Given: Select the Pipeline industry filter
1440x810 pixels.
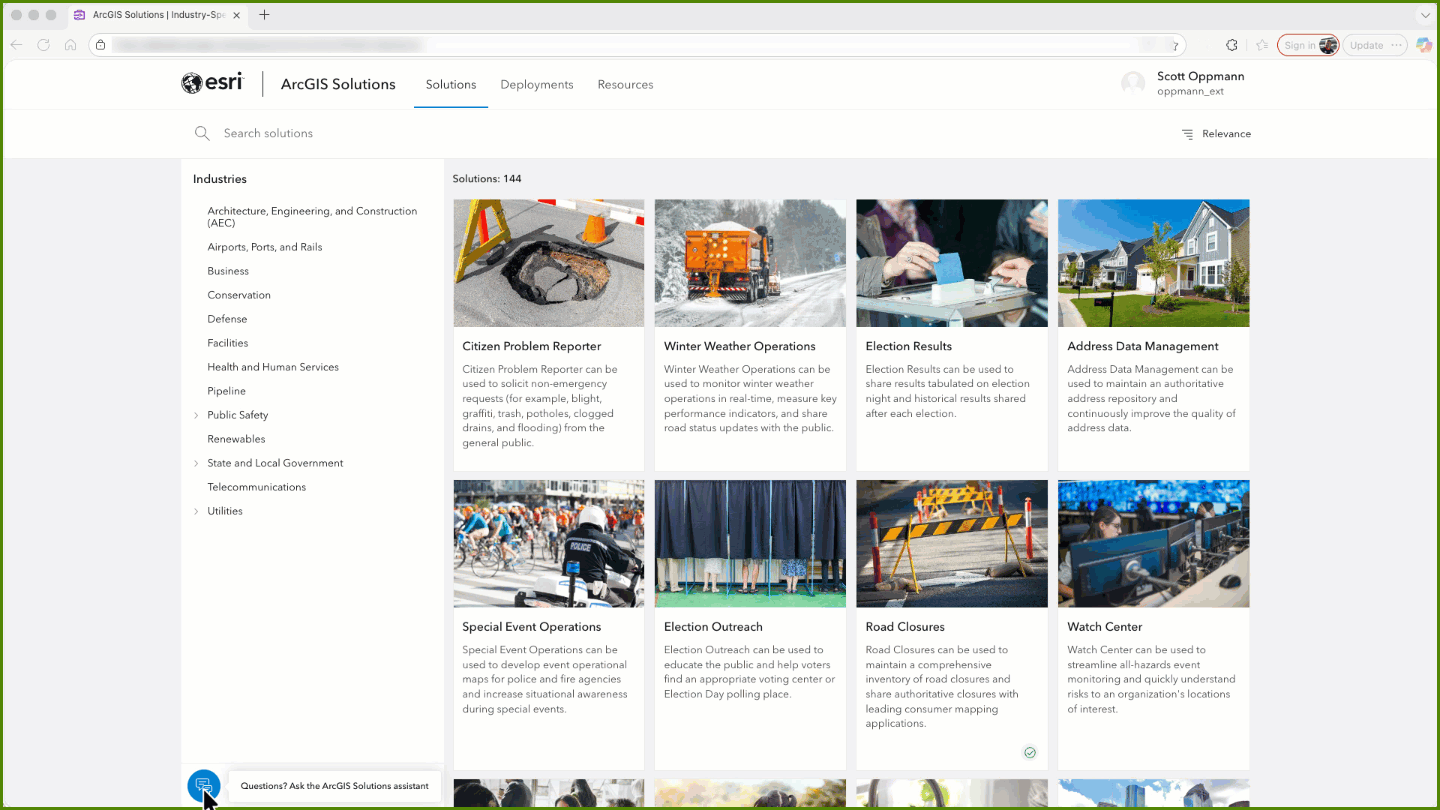Looking at the screenshot, I should point(226,391).
